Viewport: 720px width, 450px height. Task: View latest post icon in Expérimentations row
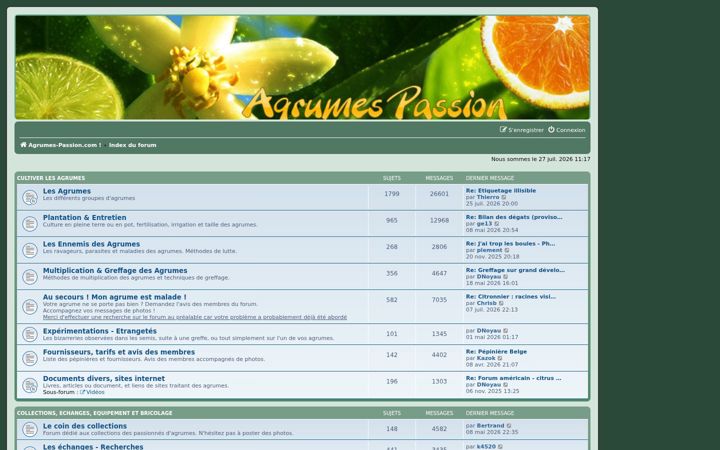pos(506,331)
